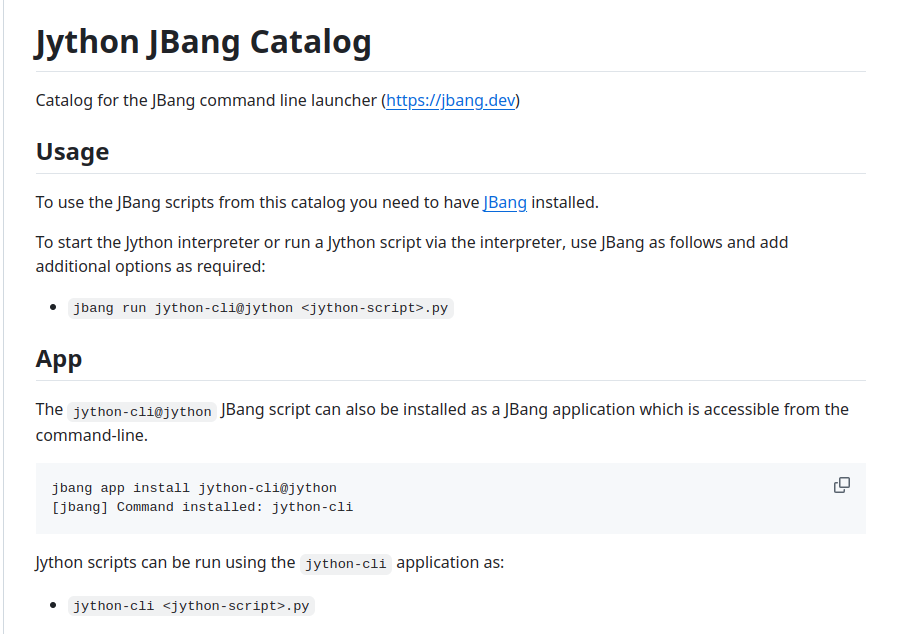This screenshot has height=634, width=898.
Task: Click the 'jbang app install jython-cli@jython' code line
Action: pos(194,488)
